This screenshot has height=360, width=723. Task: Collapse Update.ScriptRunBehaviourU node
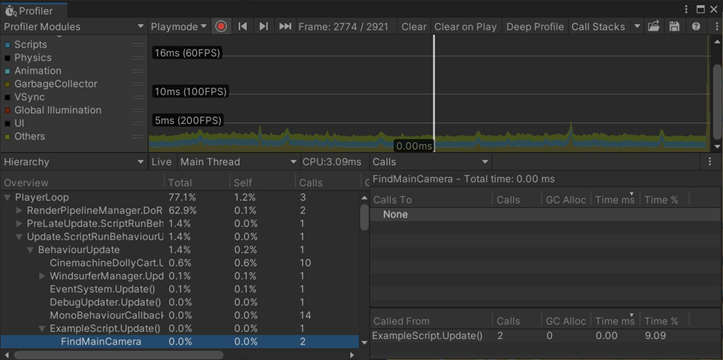[19, 237]
